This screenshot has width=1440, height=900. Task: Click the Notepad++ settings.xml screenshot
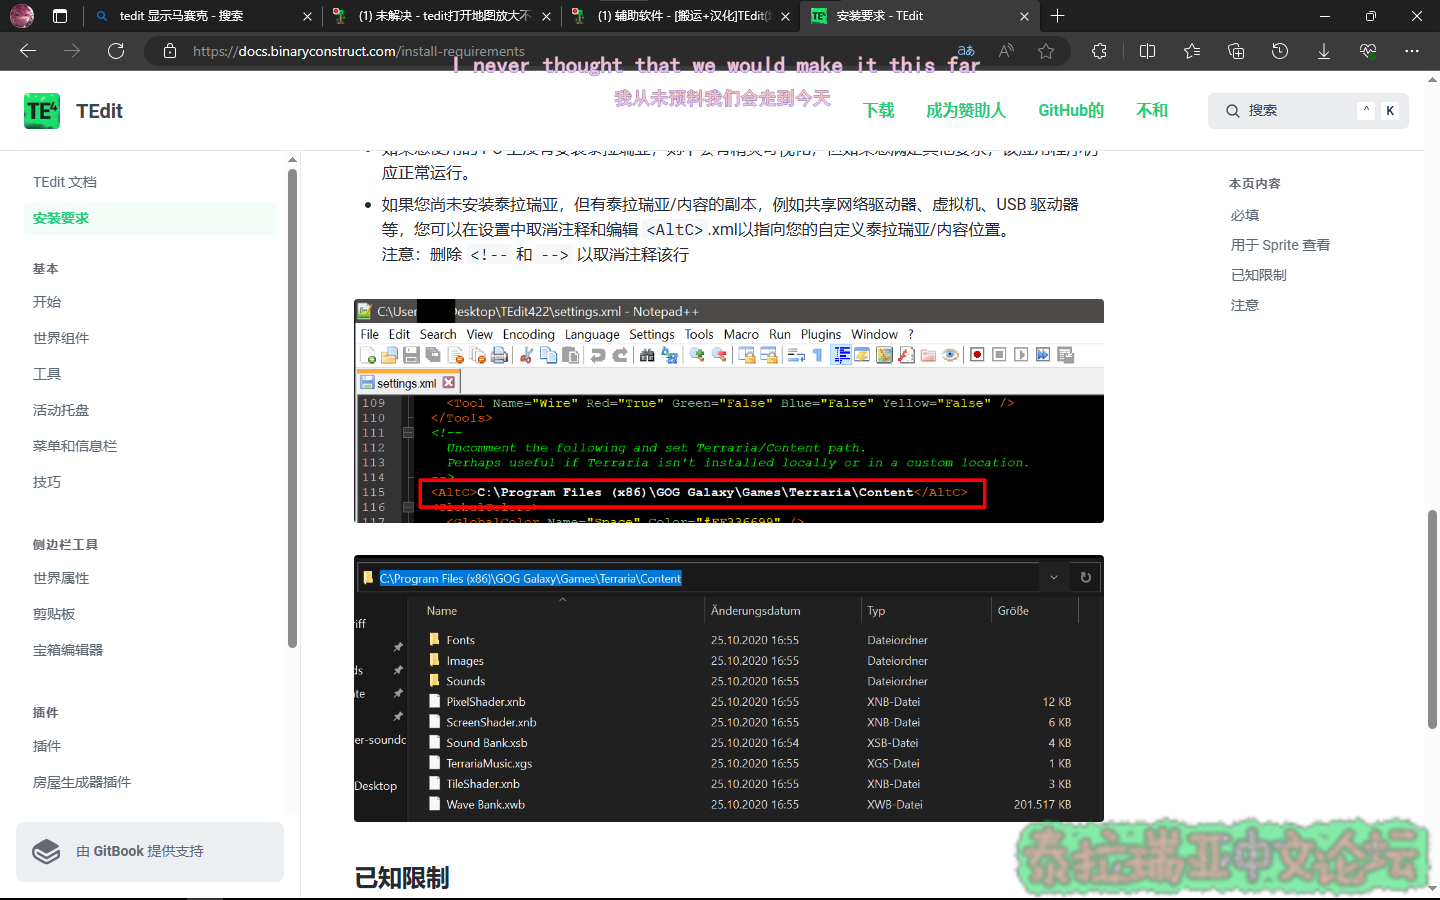coord(729,411)
